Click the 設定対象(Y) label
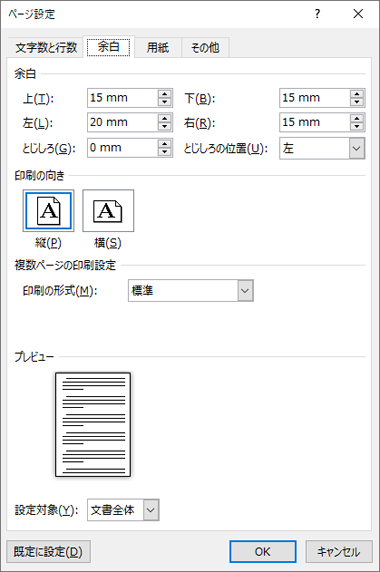The height and width of the screenshot is (572, 380). click(x=46, y=510)
